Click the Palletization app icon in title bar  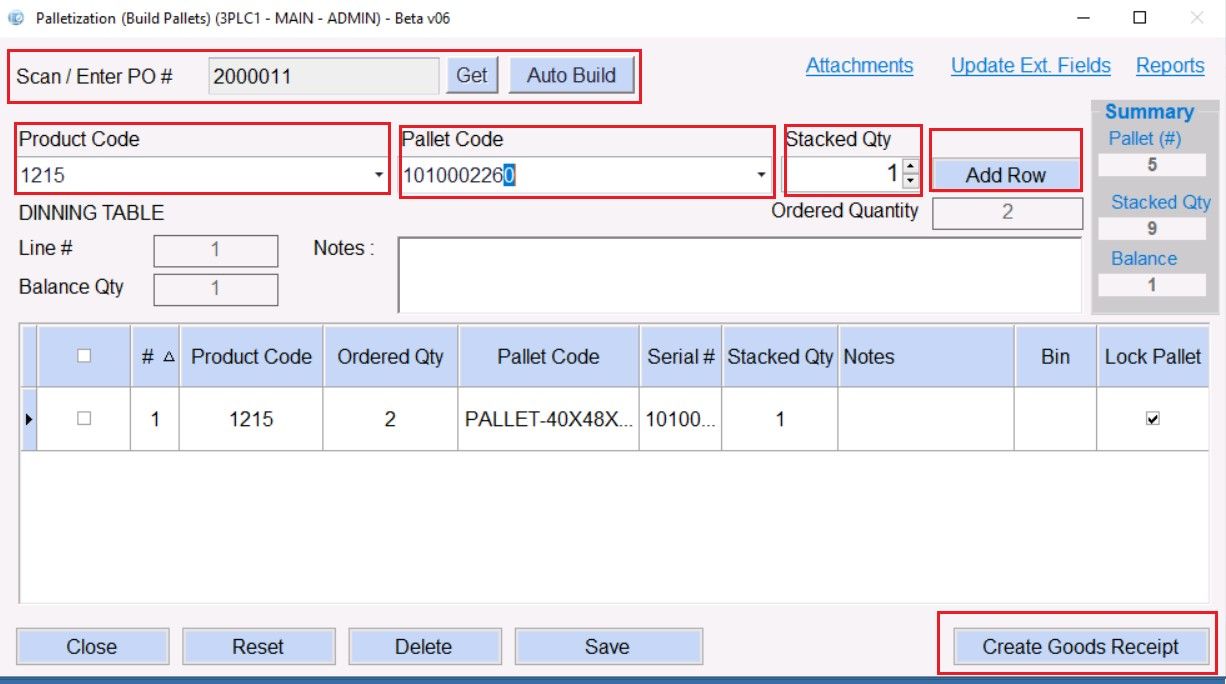pos(16,18)
